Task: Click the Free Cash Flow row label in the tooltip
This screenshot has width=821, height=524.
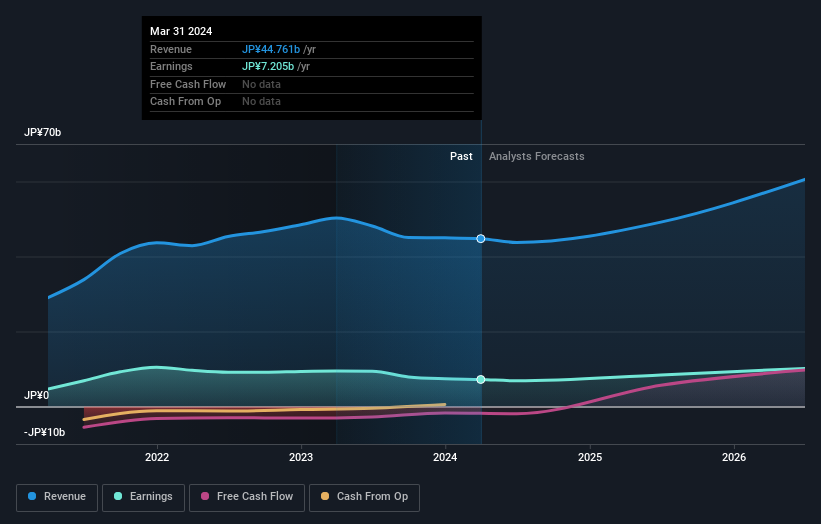Action: point(188,84)
